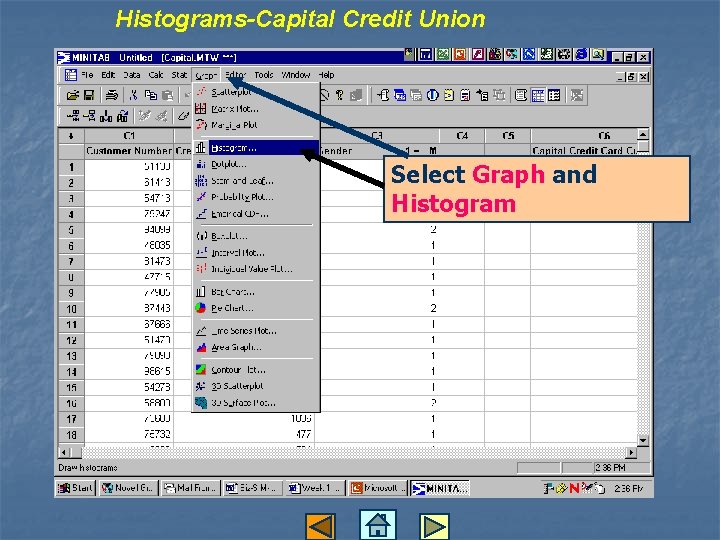Select Dotplot... from the Graph menu
The image size is (720, 540).
point(256,164)
